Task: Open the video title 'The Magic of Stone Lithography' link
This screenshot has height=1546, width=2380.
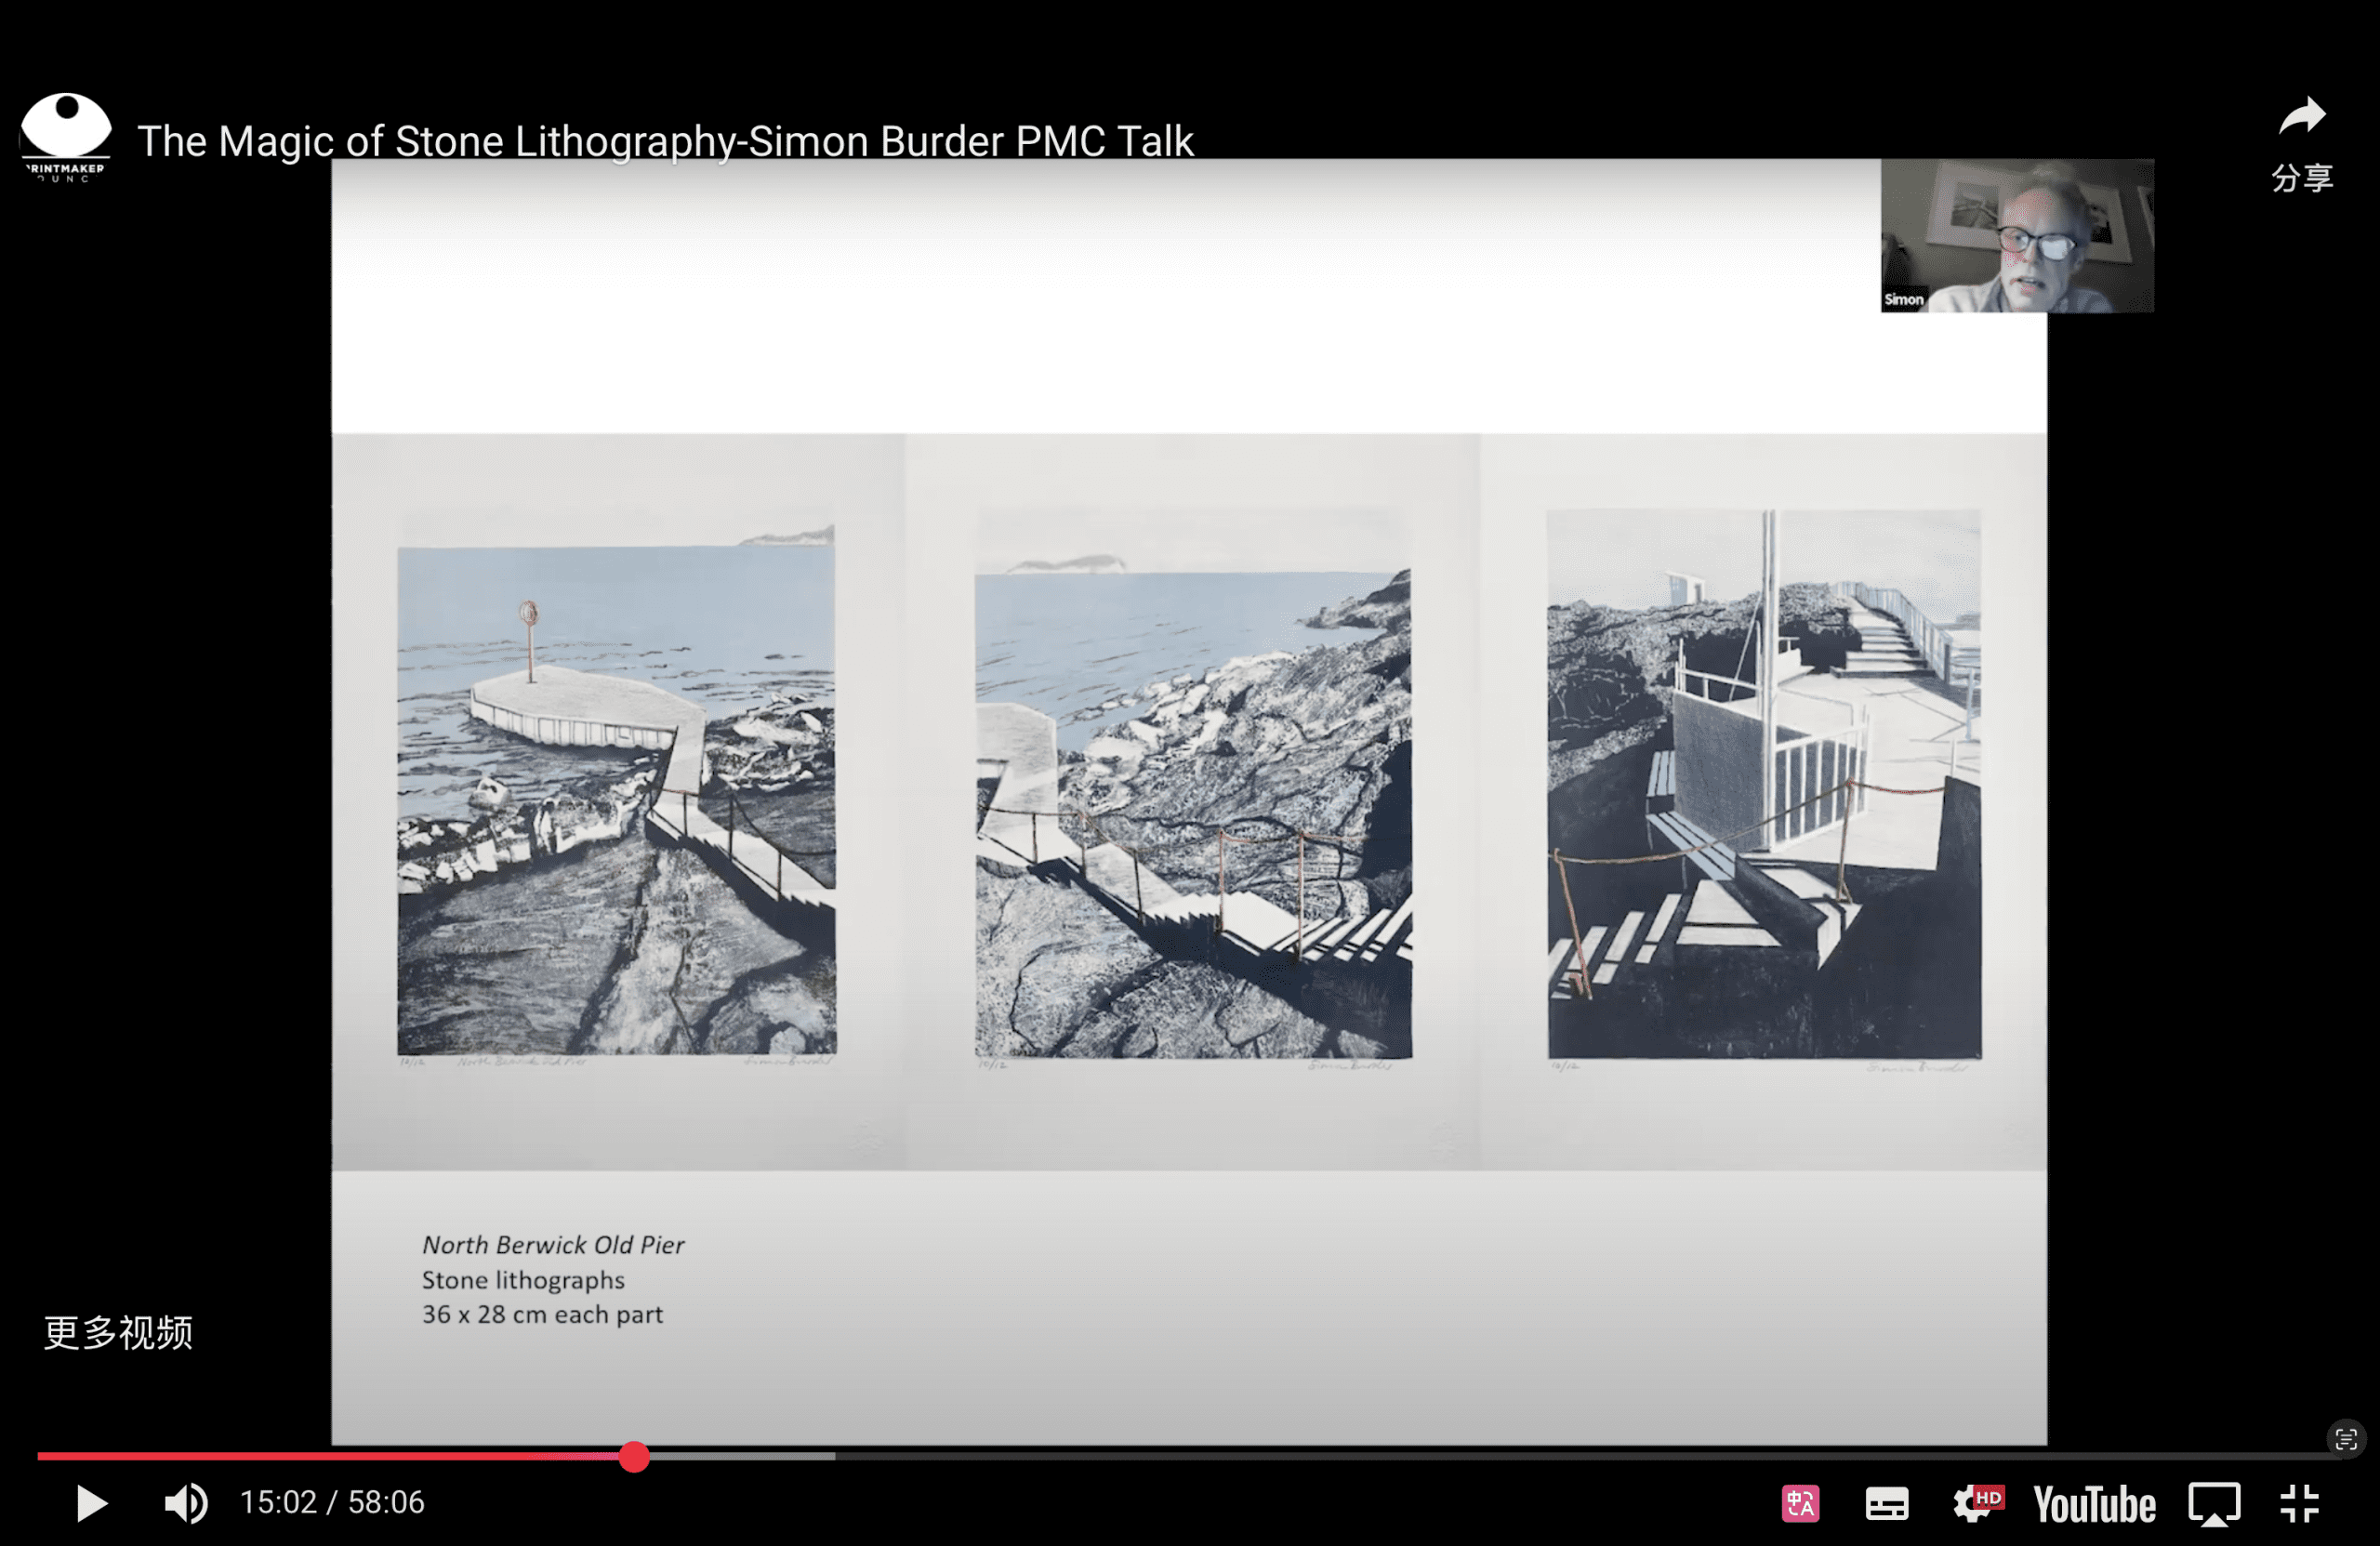Action: (x=665, y=141)
